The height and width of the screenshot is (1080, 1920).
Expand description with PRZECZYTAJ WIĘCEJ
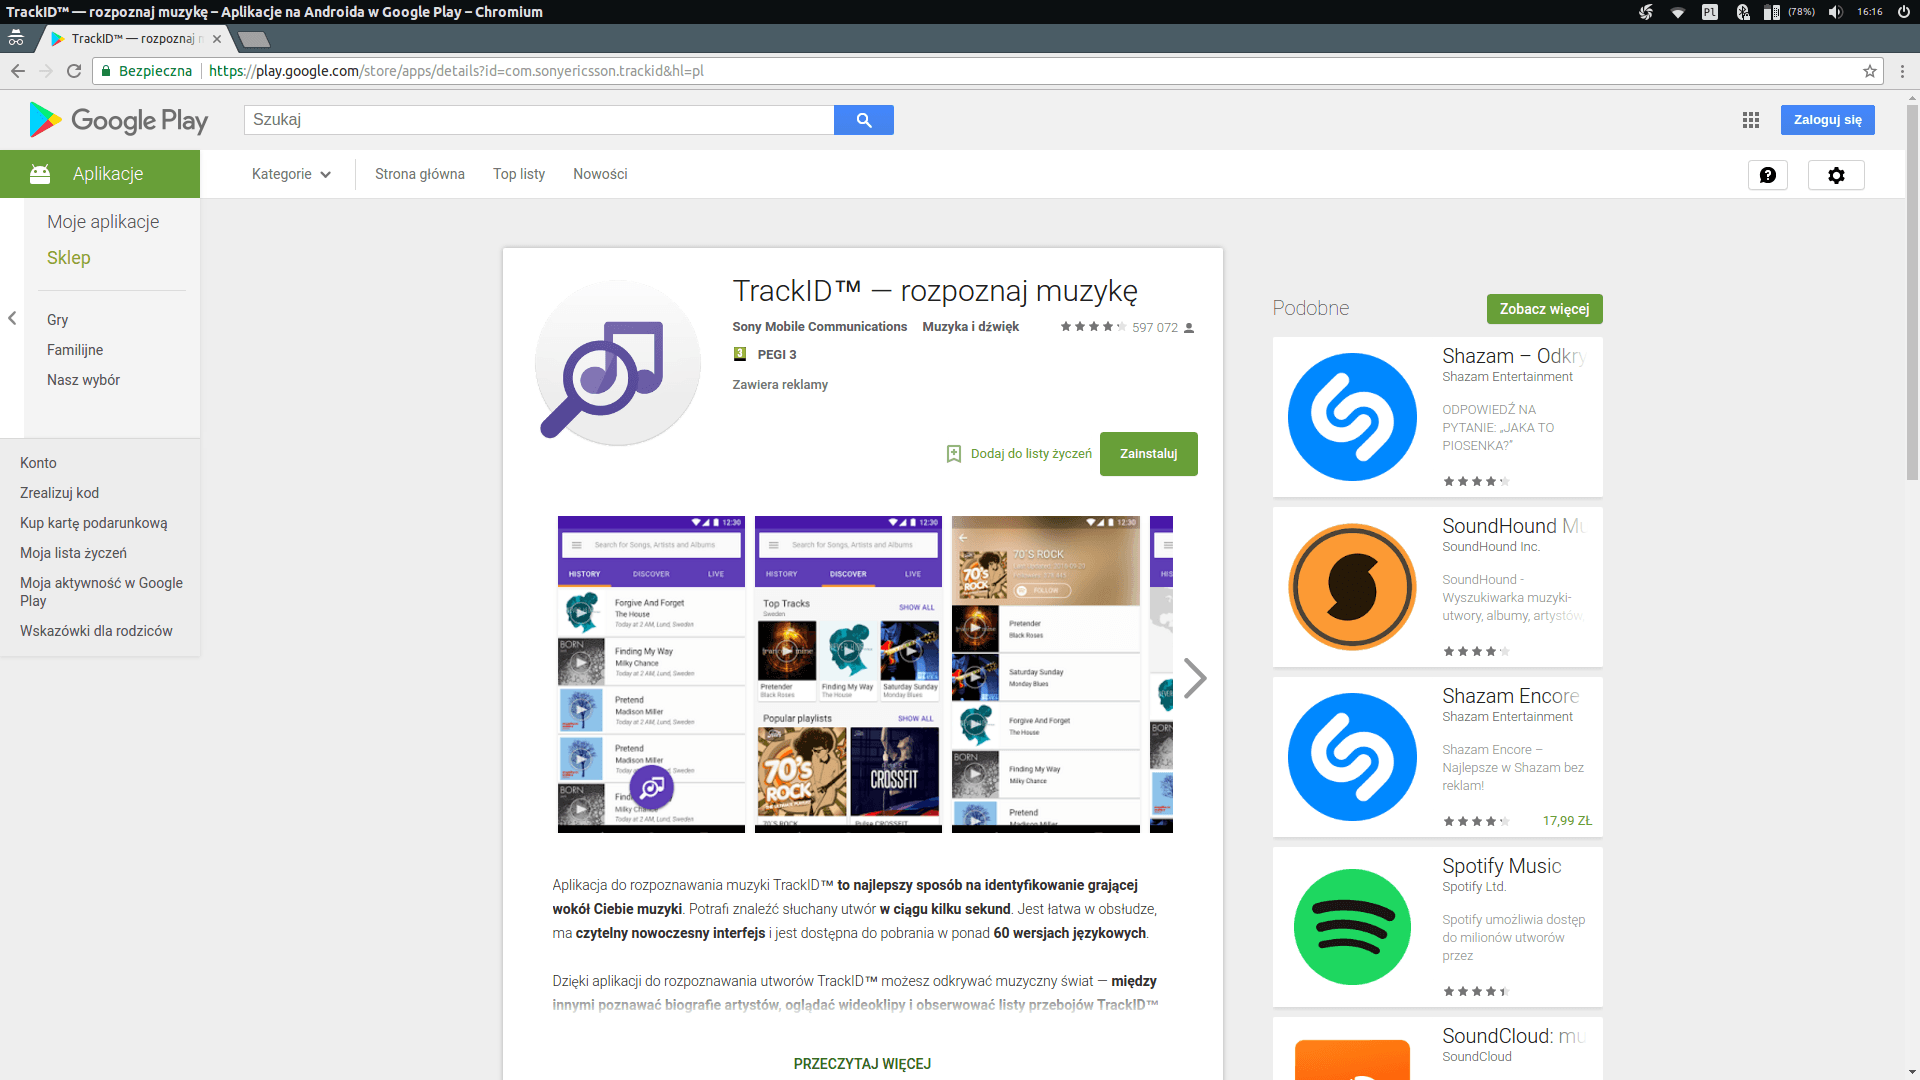click(x=862, y=1064)
